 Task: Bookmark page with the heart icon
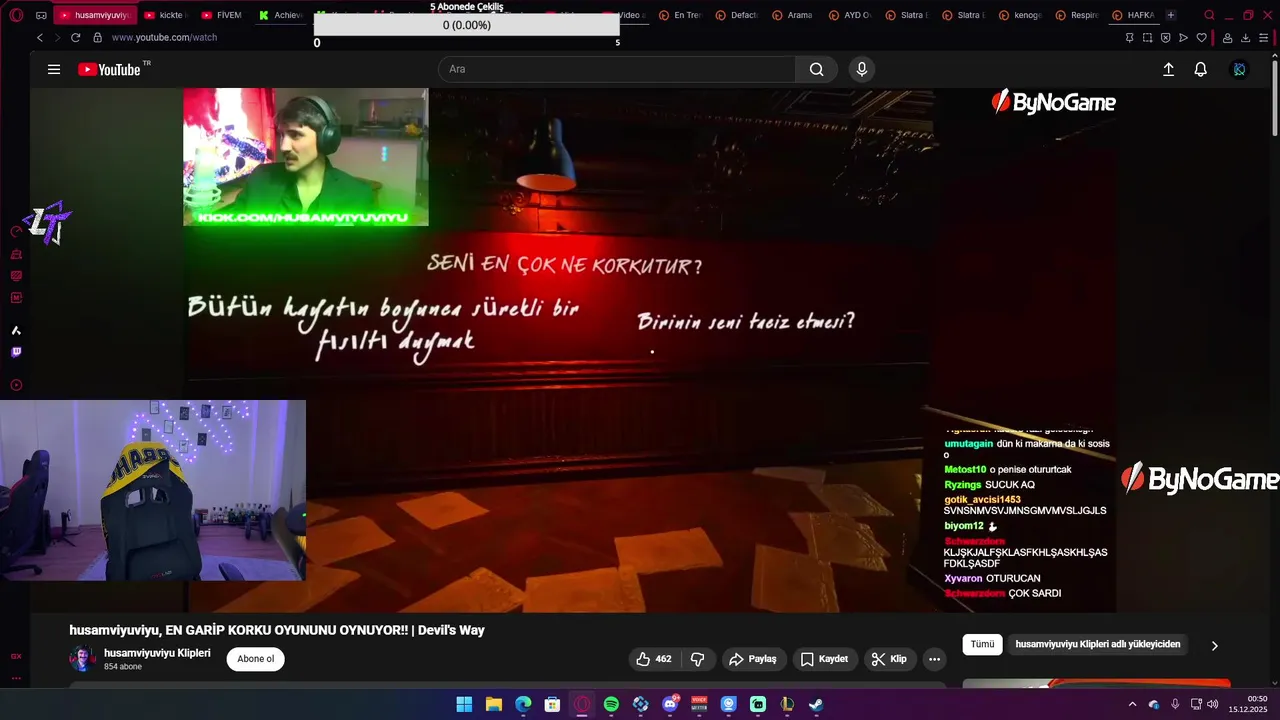(1202, 37)
